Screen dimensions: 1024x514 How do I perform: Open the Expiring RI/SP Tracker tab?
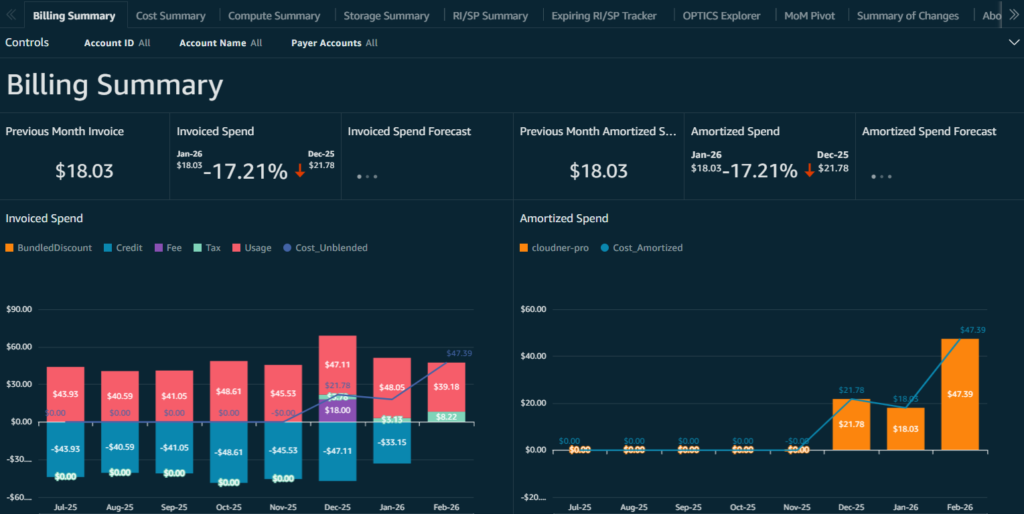(606, 16)
